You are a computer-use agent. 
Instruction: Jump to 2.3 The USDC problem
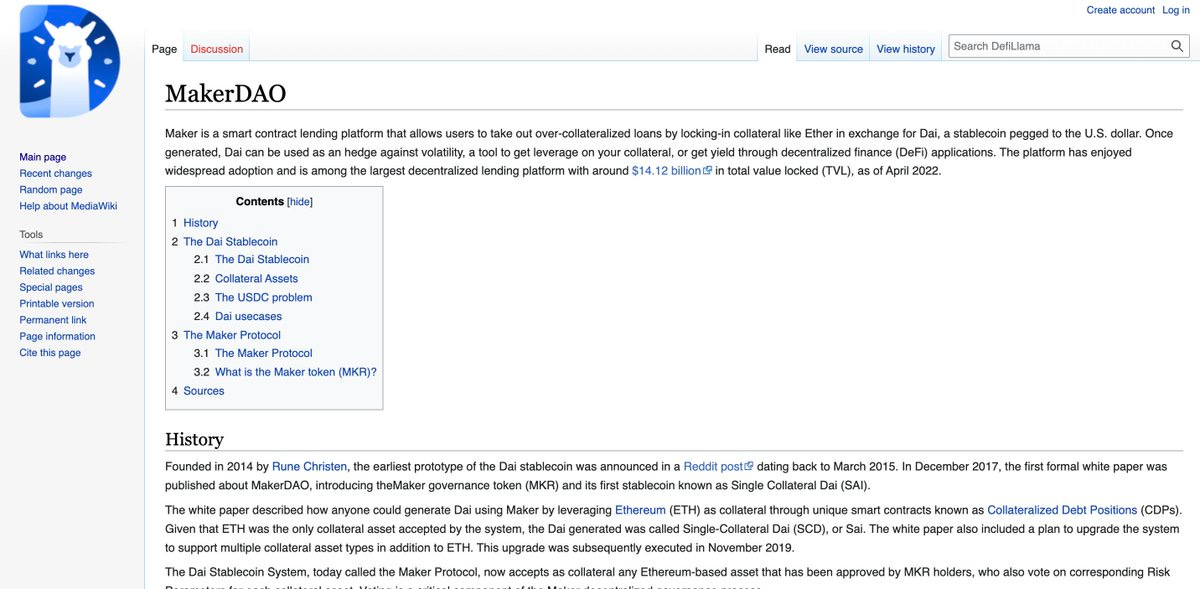253,298
